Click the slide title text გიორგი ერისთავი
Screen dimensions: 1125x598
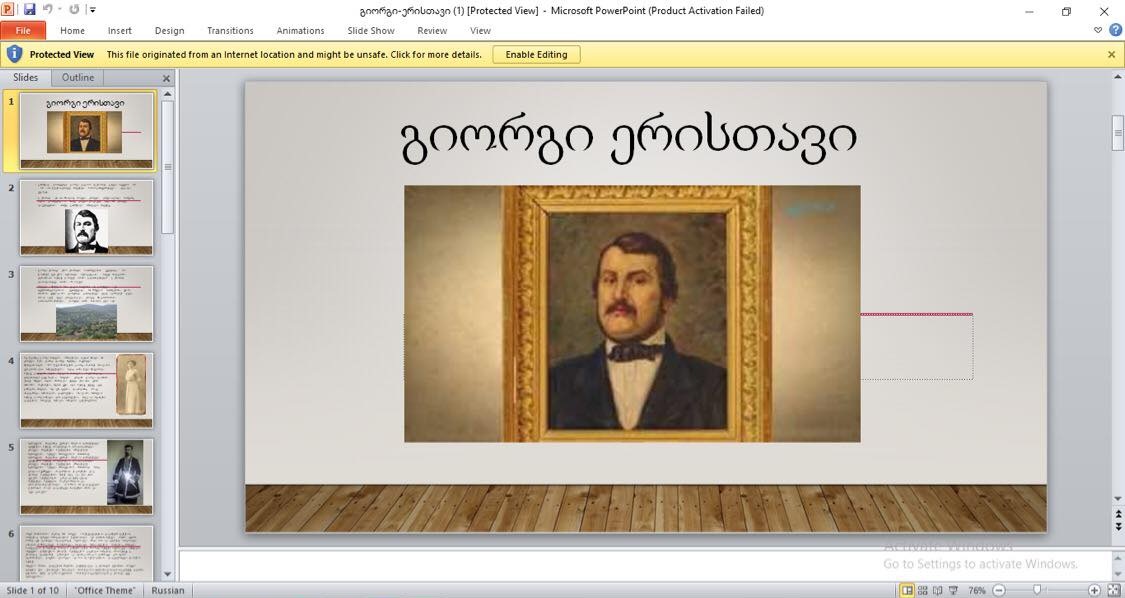coord(629,139)
